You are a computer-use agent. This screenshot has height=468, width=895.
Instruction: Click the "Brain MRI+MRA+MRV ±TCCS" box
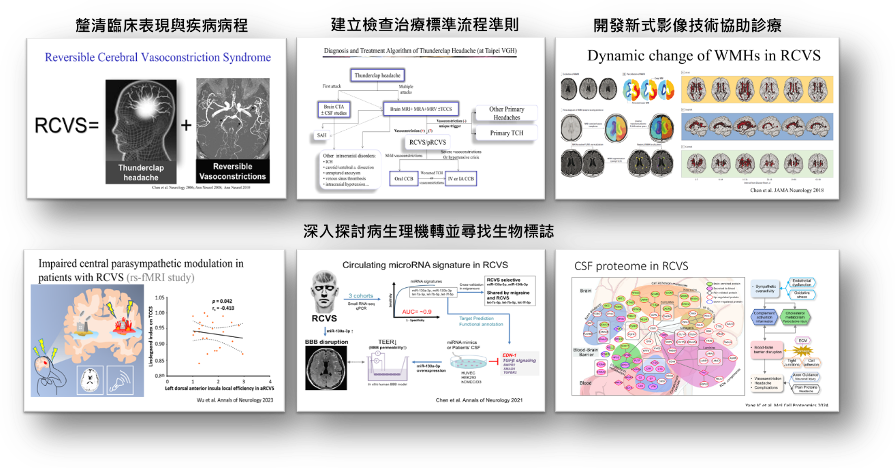coord(421,108)
